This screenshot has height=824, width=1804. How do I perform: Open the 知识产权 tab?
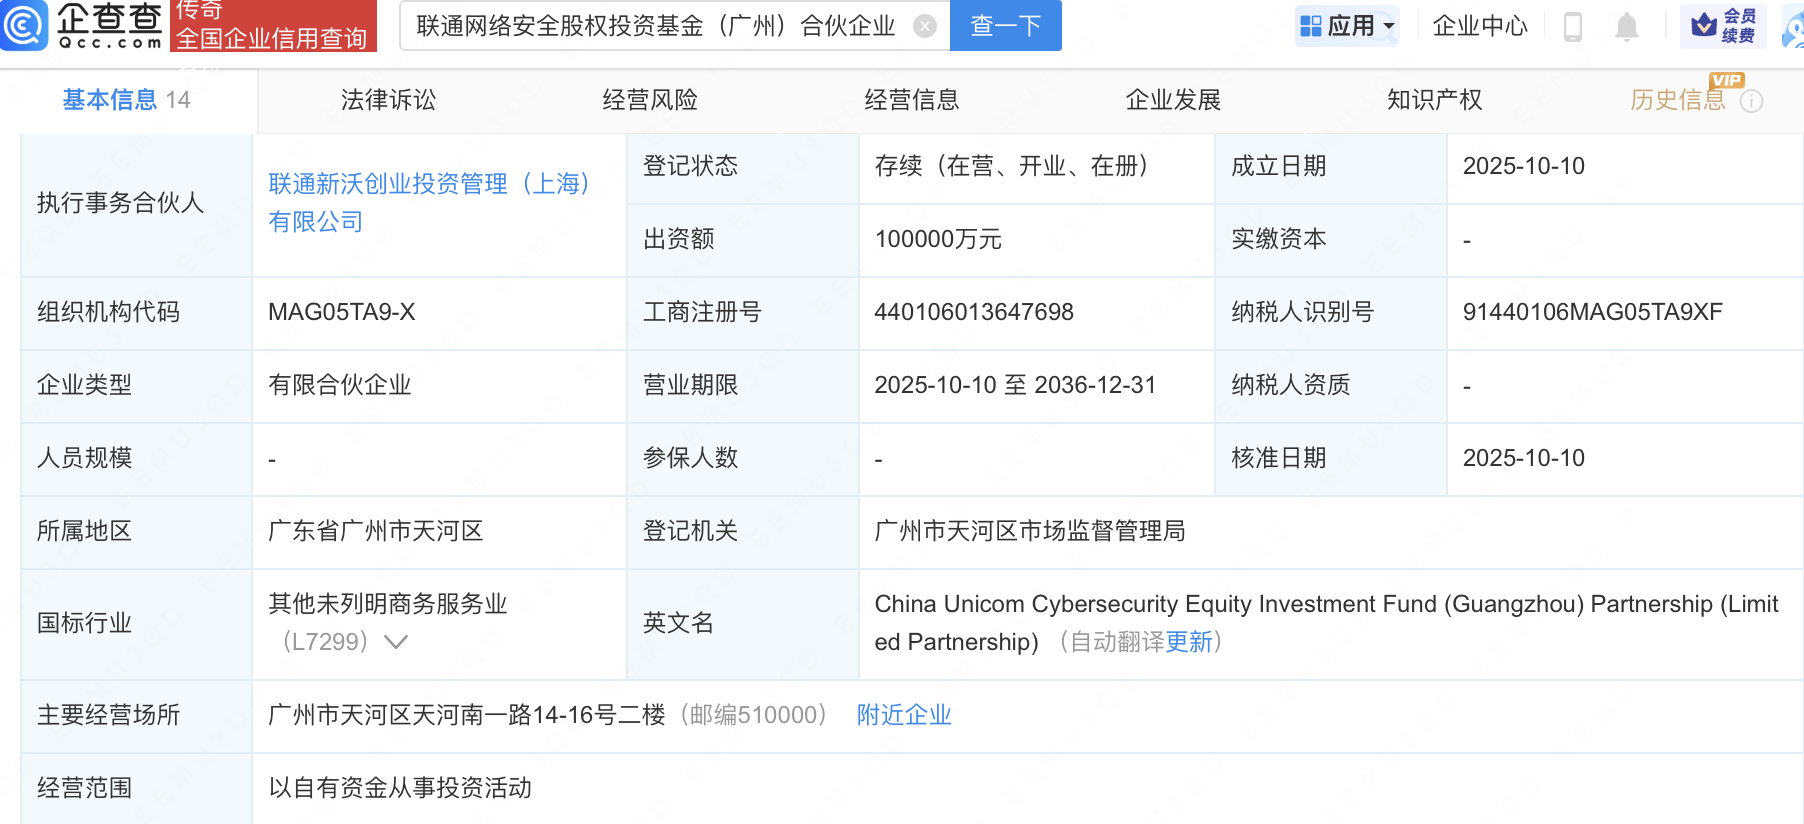1434,100
